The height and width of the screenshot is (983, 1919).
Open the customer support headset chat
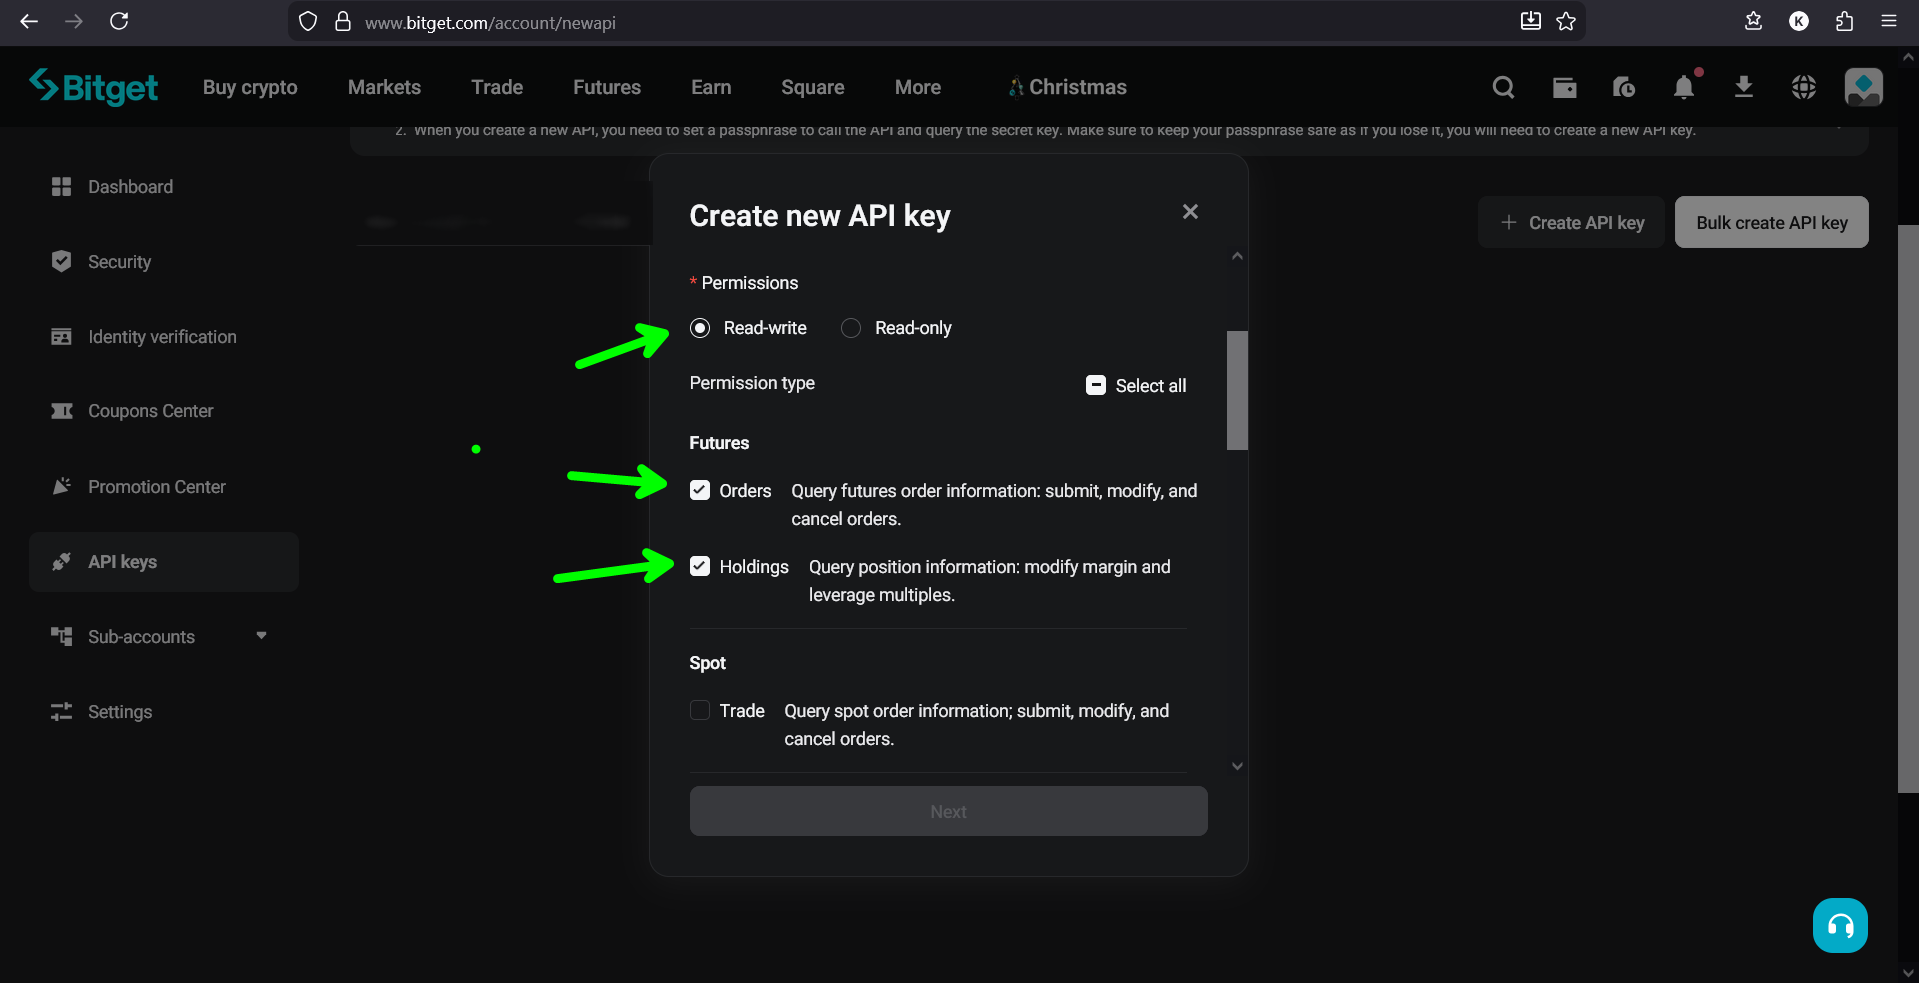pos(1840,926)
